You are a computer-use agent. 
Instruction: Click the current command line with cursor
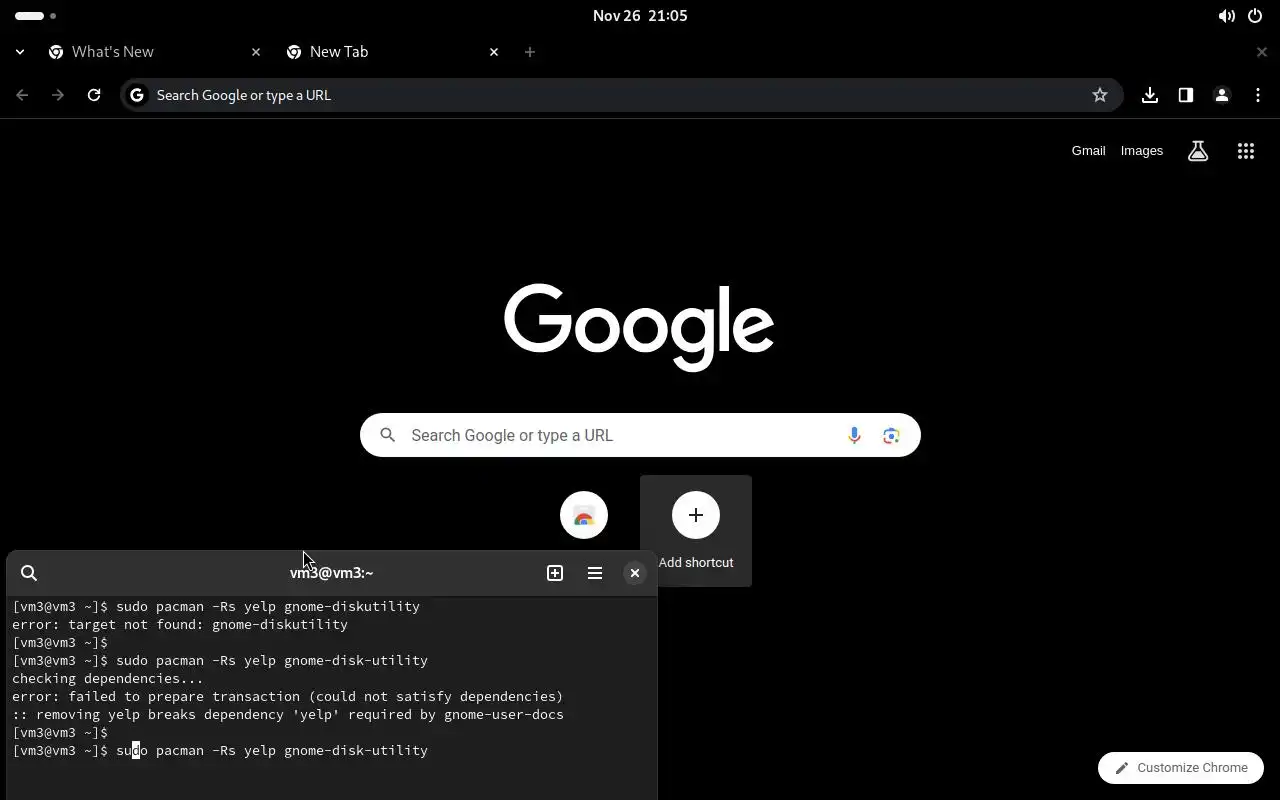[220, 750]
